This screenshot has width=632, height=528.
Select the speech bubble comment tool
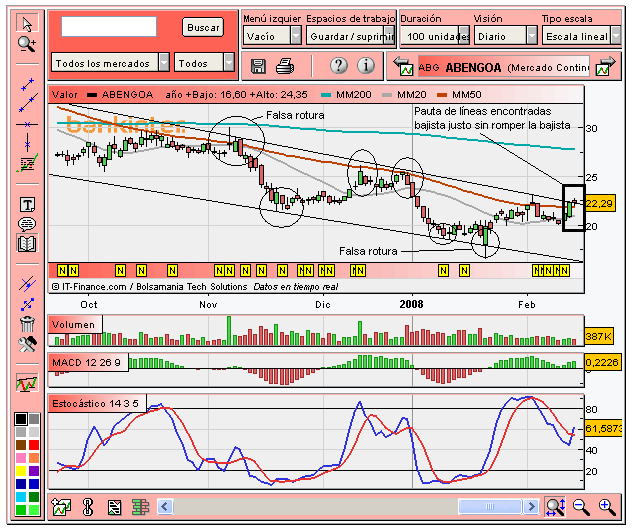click(27, 224)
